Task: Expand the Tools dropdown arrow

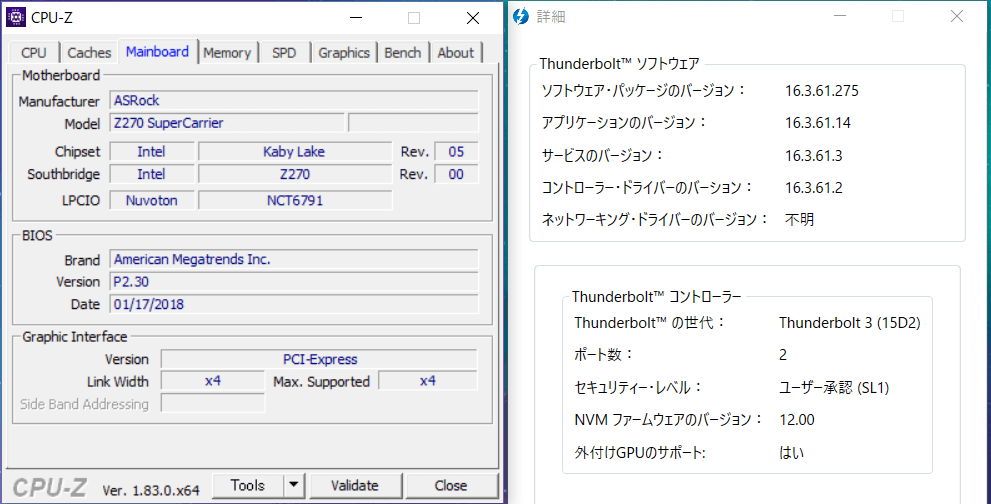Action: pyautogui.click(x=293, y=486)
